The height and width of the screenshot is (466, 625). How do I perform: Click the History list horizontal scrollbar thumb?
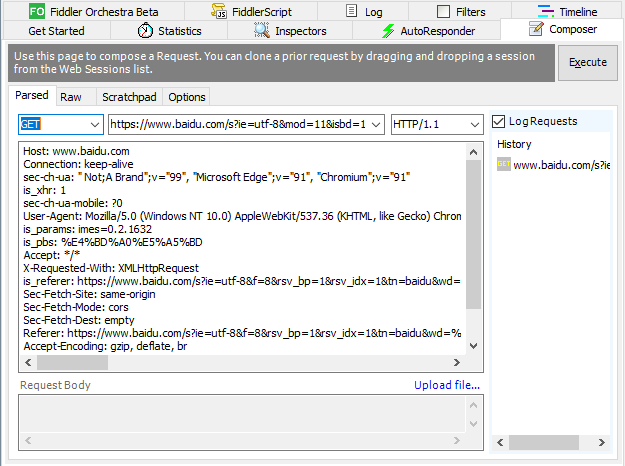coord(544,442)
